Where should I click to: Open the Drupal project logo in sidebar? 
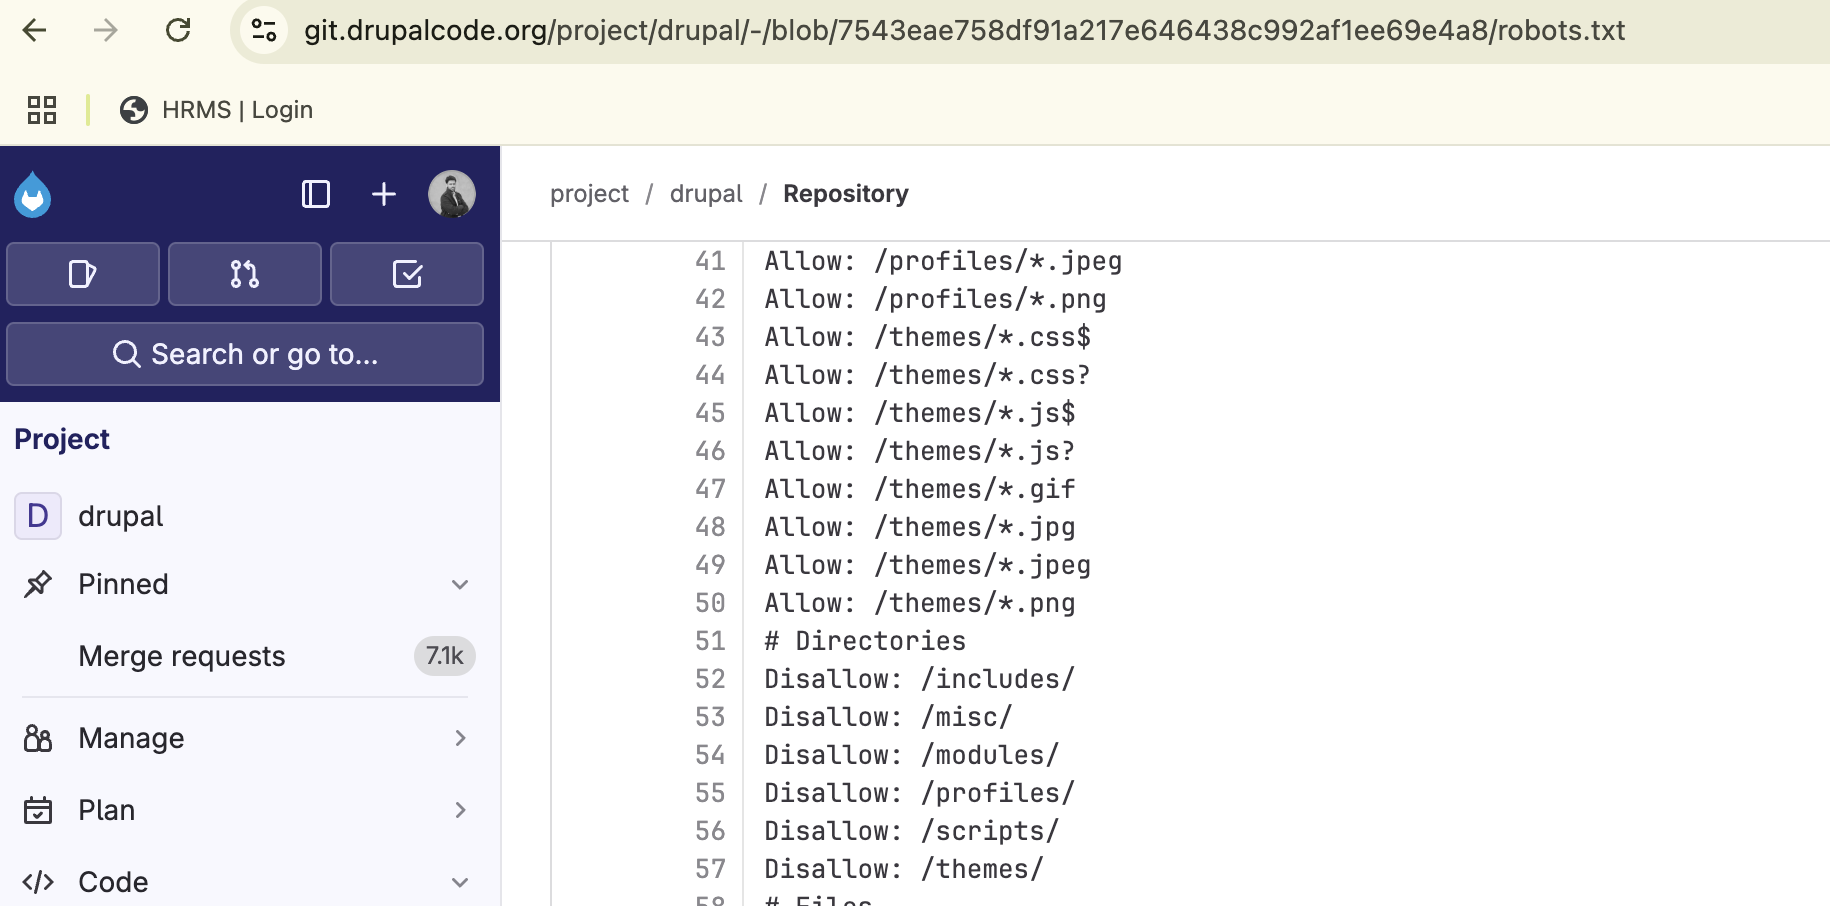33,194
